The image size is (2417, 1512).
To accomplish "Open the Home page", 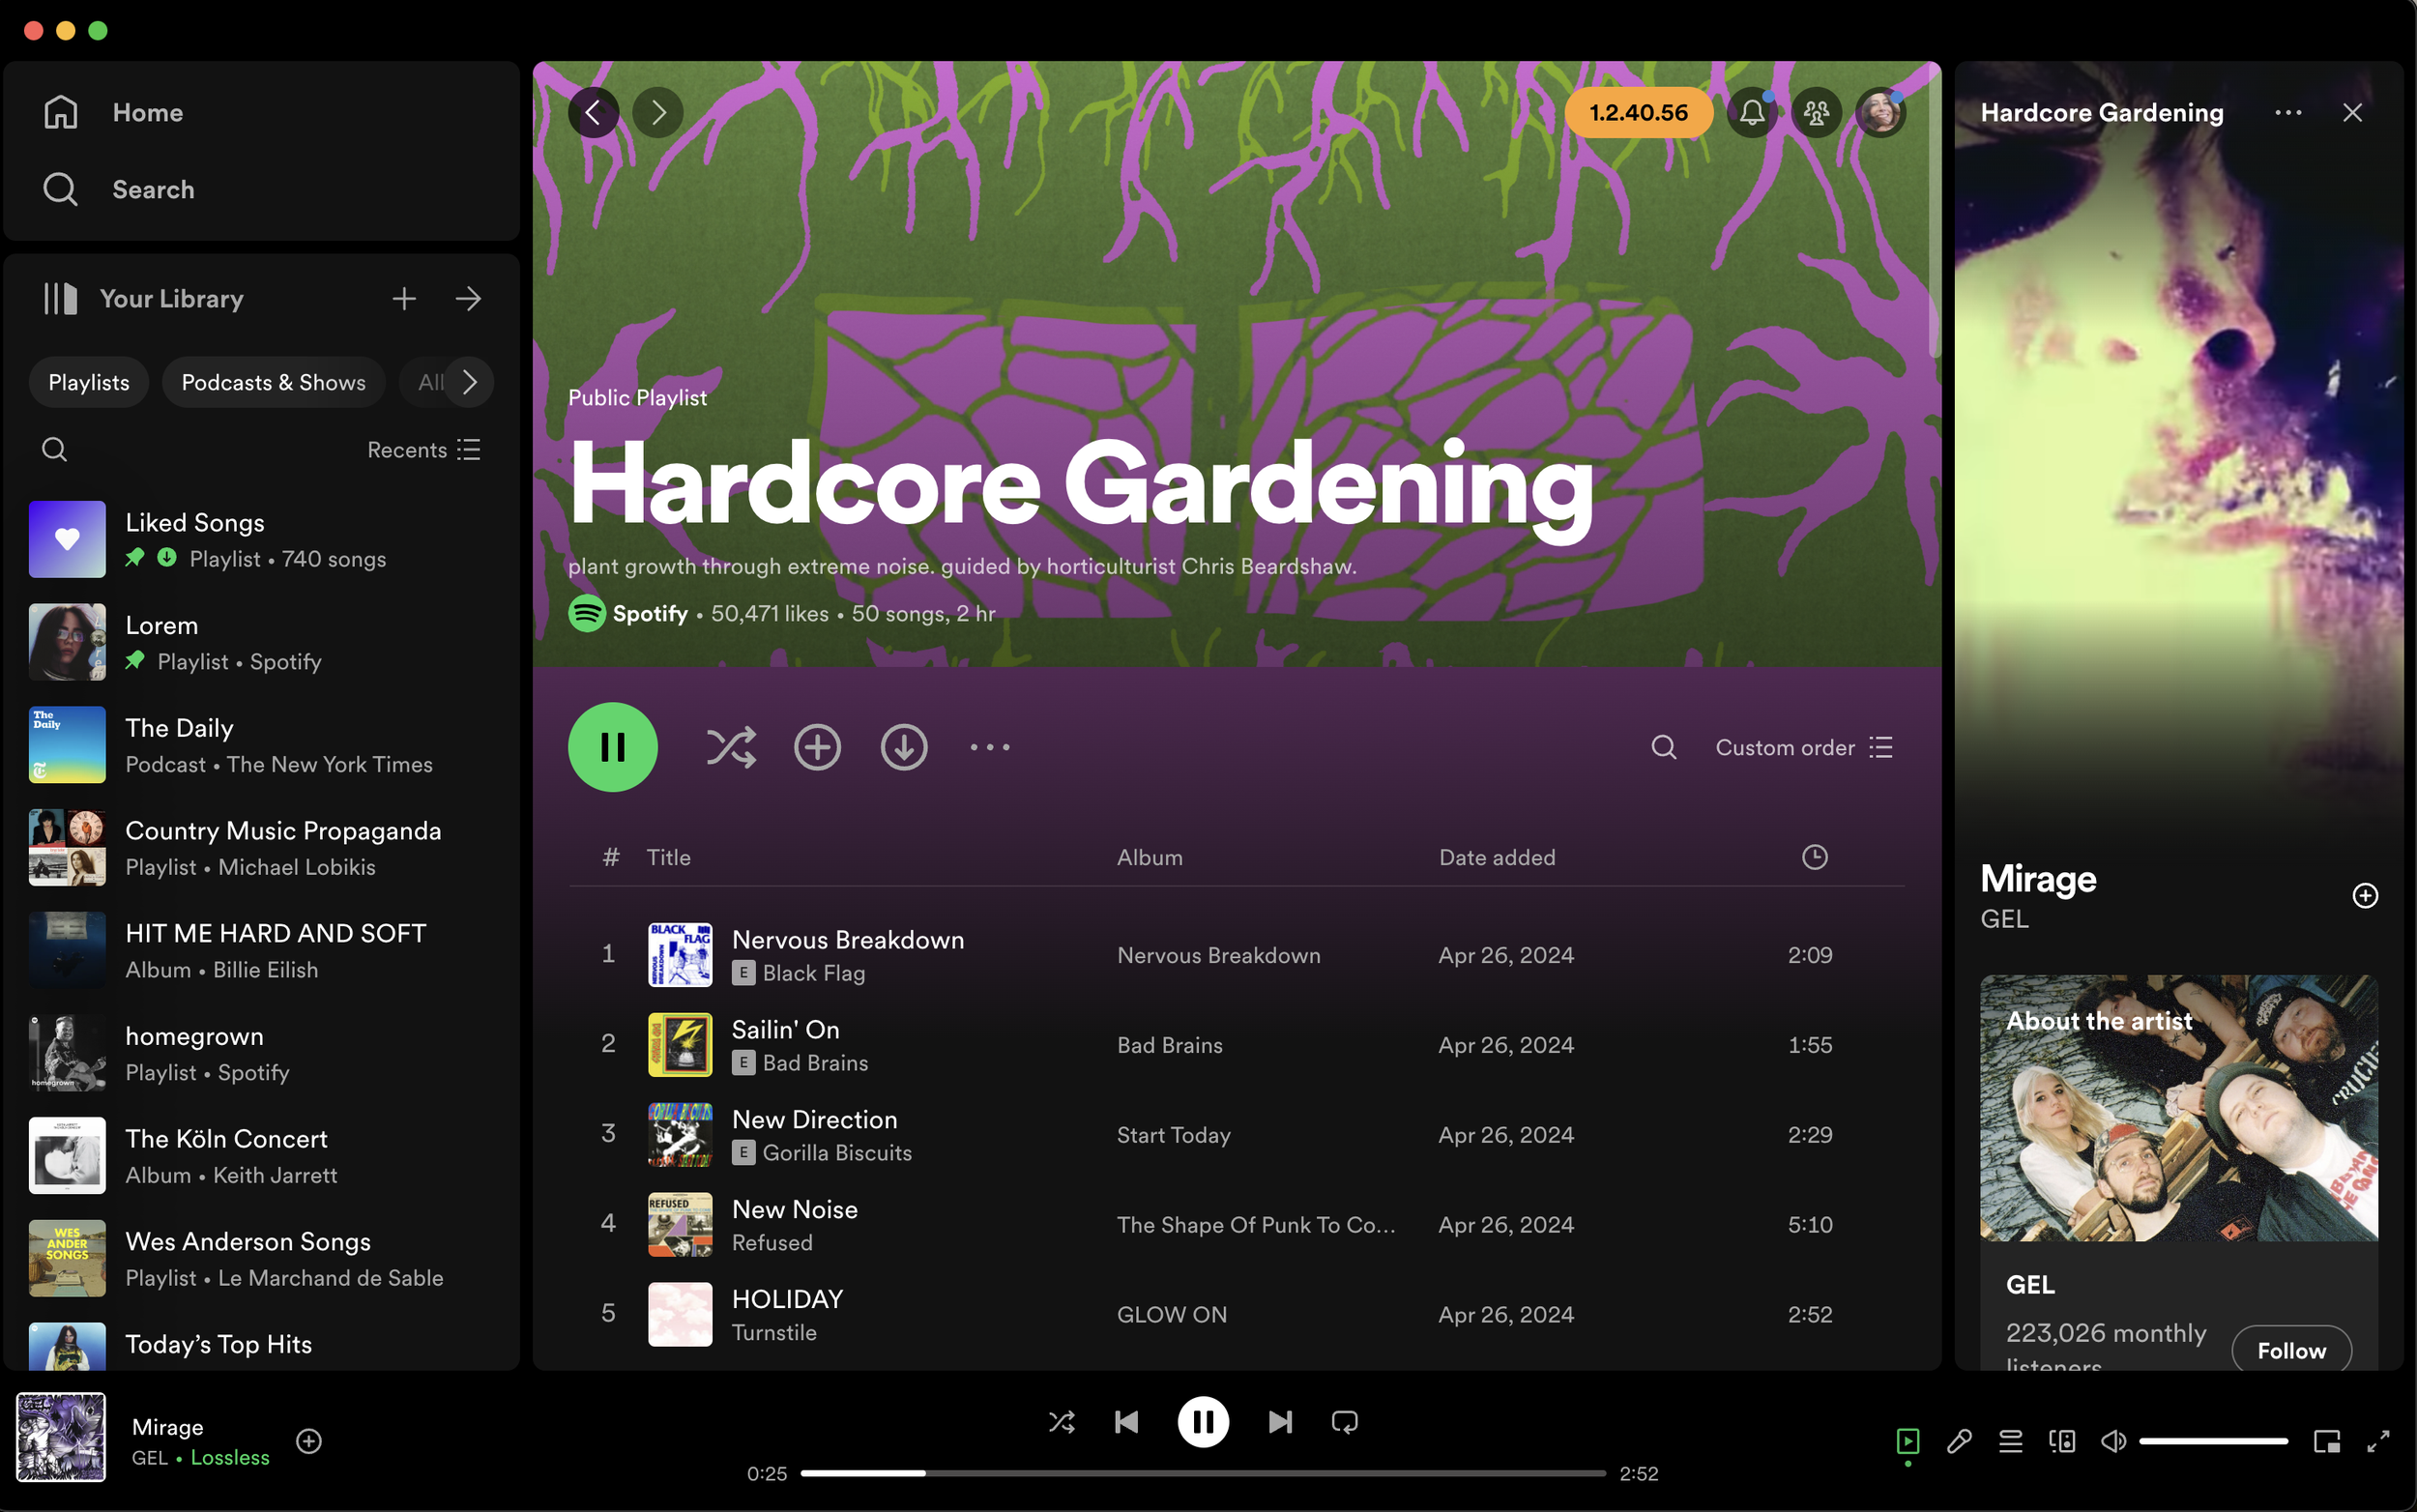I will pyautogui.click(x=113, y=112).
